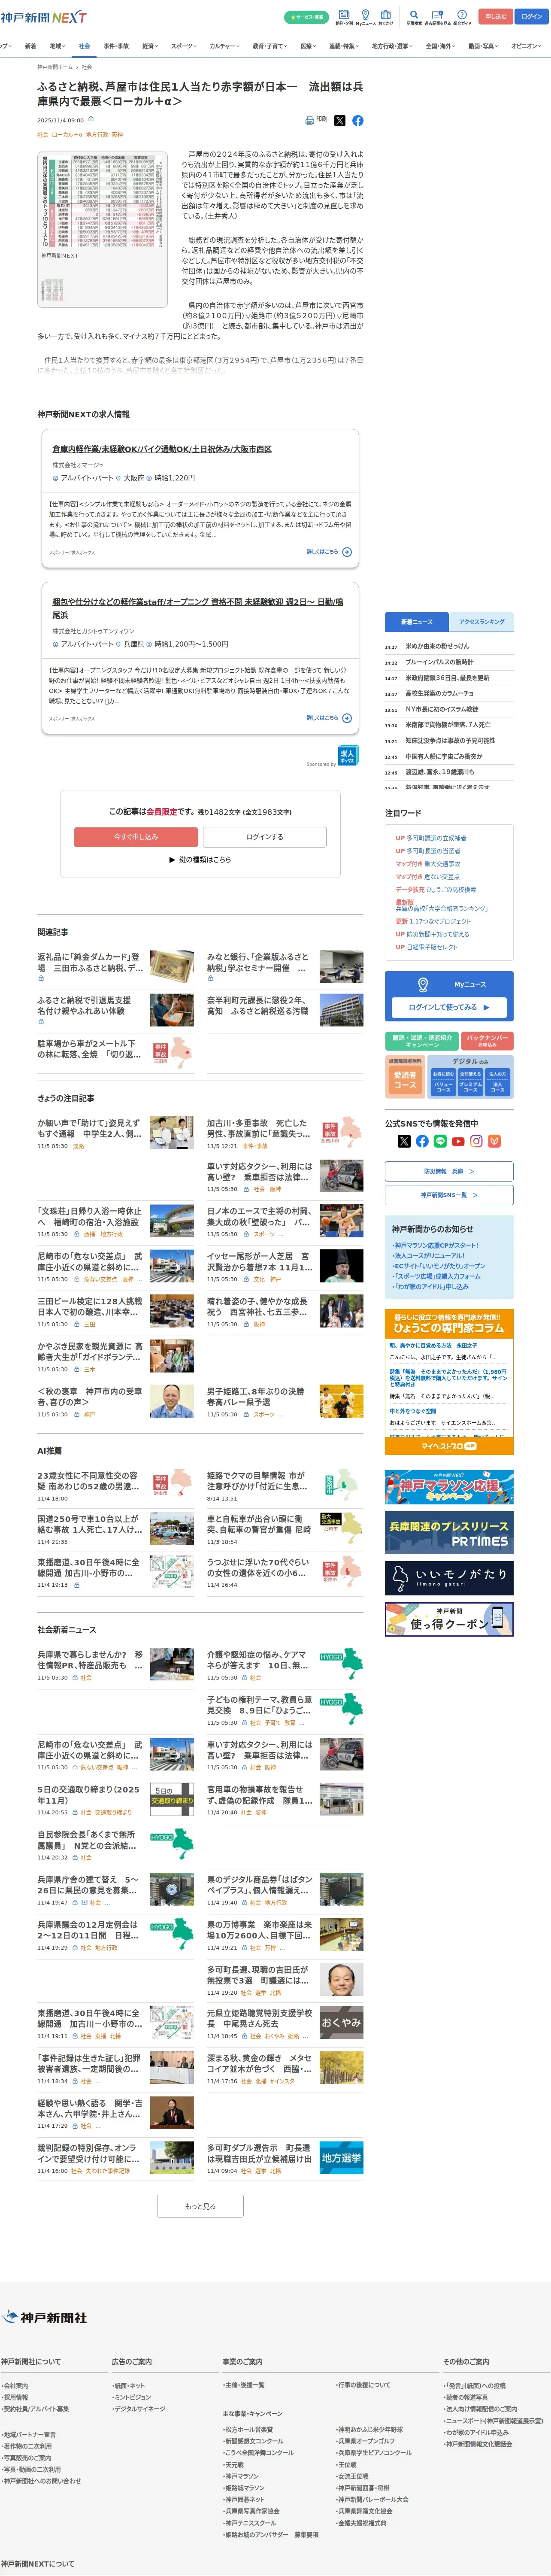Viewport: 551px width, 2576px height.
Task: Open スポーツ dropdown in navigation bar
Action: 184,46
